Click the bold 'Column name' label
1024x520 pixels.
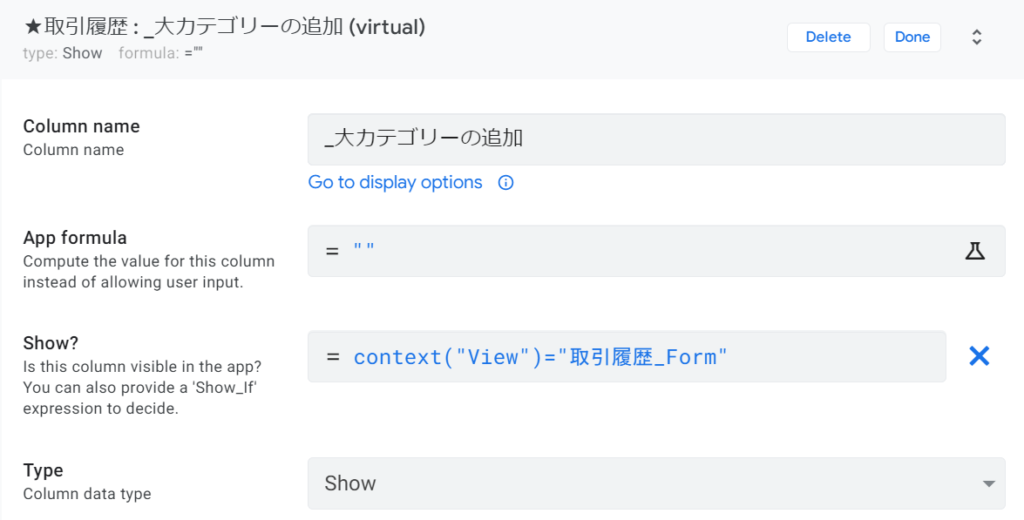(81, 126)
